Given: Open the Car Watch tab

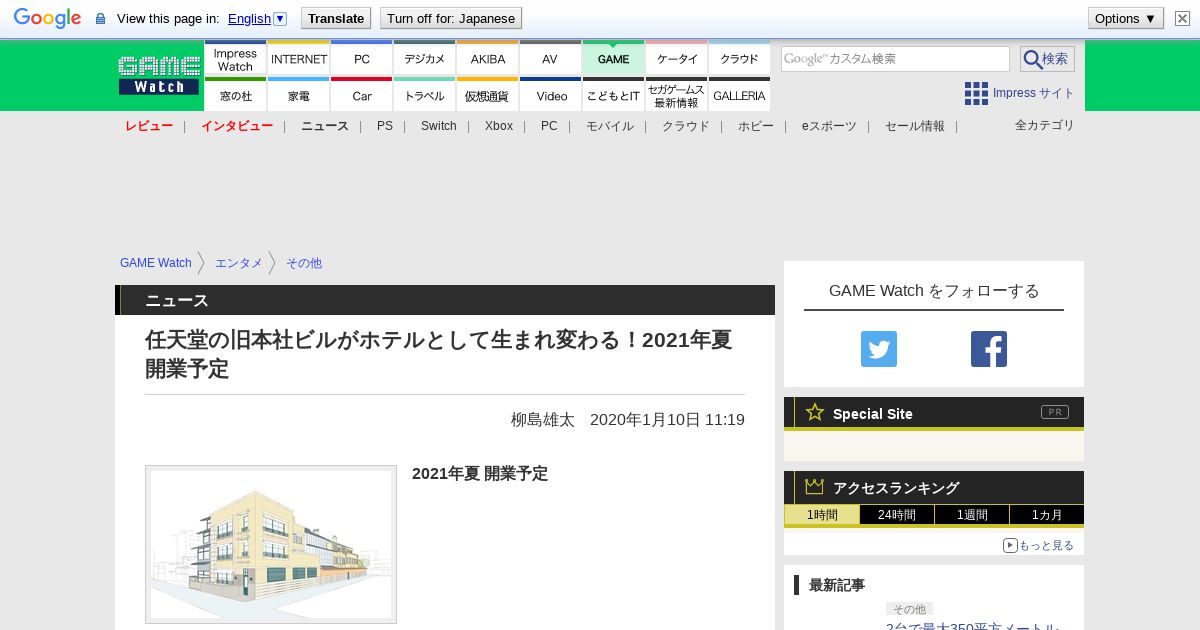Looking at the screenshot, I should coord(362,95).
